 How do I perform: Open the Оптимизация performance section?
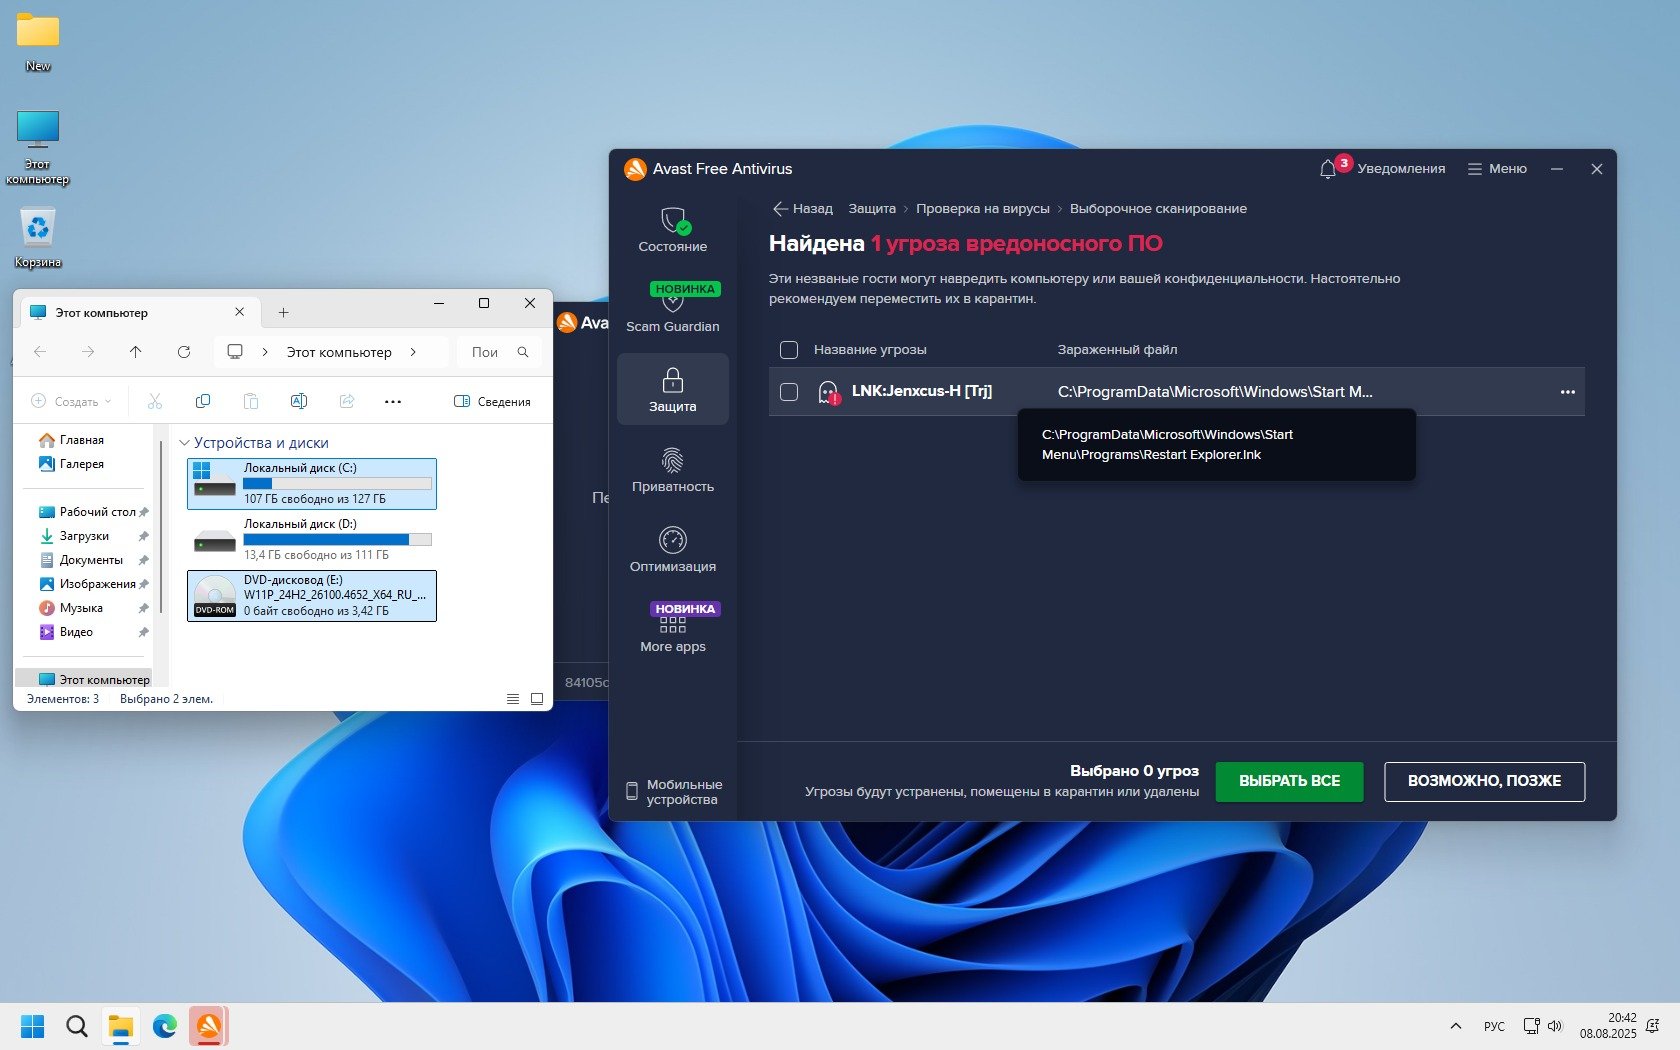[x=673, y=549]
